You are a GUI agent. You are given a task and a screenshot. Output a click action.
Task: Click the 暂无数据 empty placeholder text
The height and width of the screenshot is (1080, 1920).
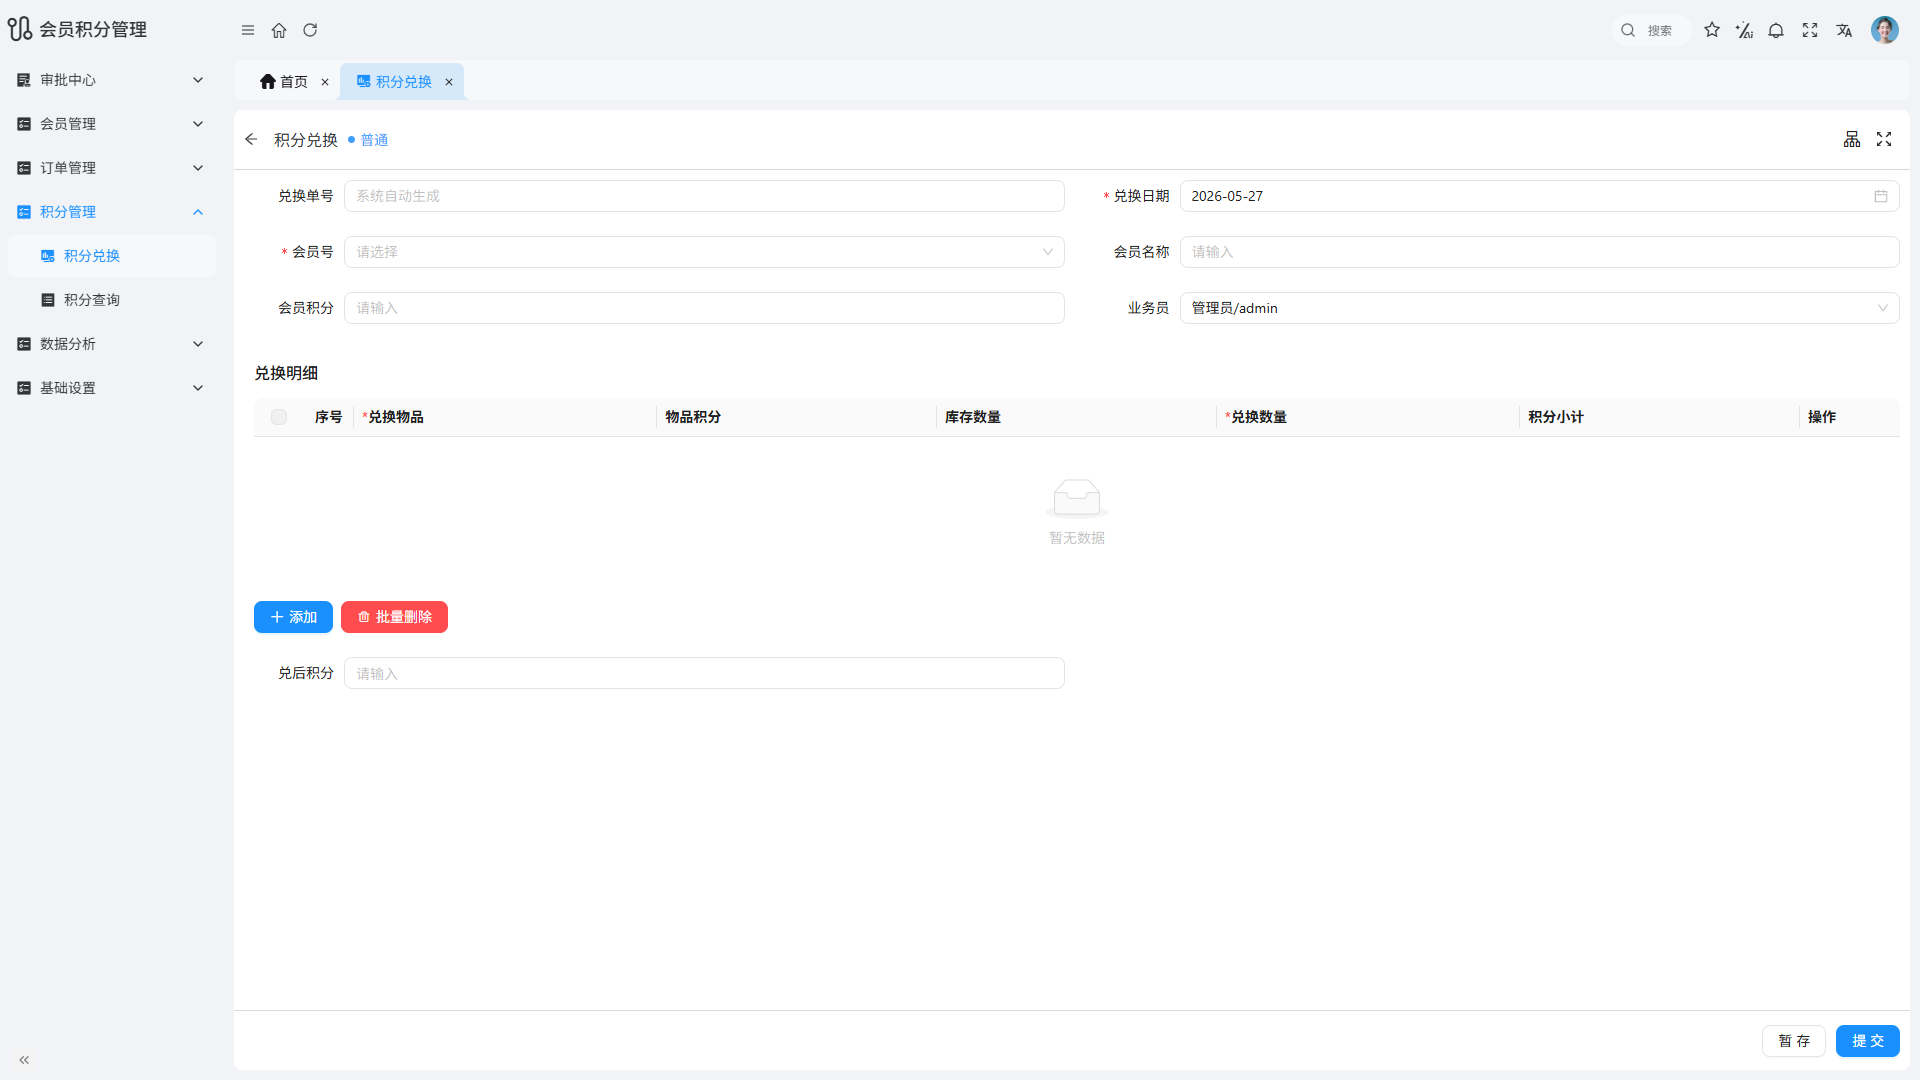click(x=1077, y=538)
